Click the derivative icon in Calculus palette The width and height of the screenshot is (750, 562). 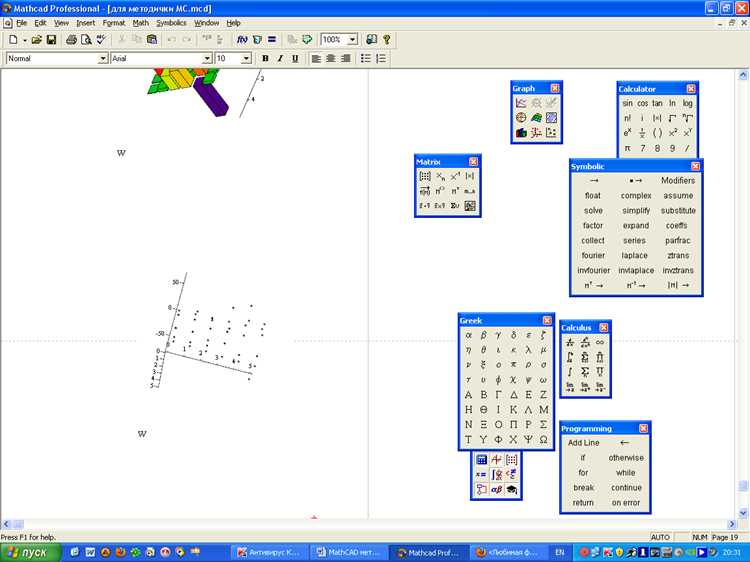[570, 342]
